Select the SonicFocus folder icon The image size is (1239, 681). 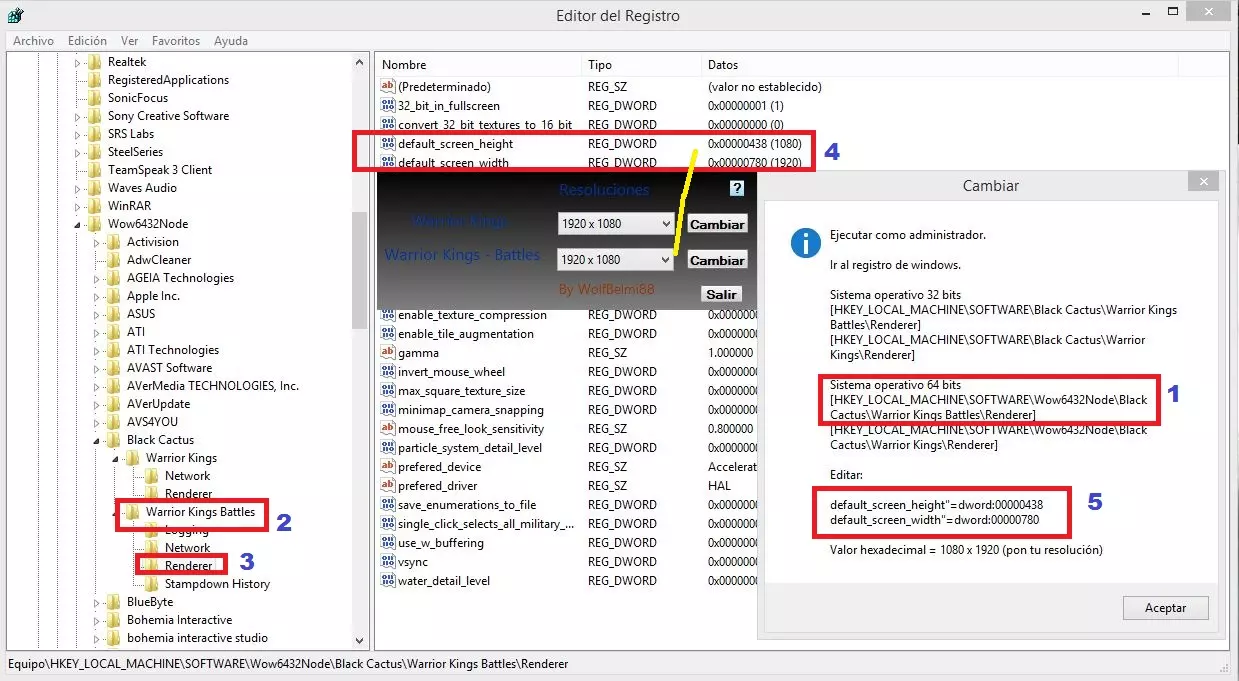[x=95, y=98]
